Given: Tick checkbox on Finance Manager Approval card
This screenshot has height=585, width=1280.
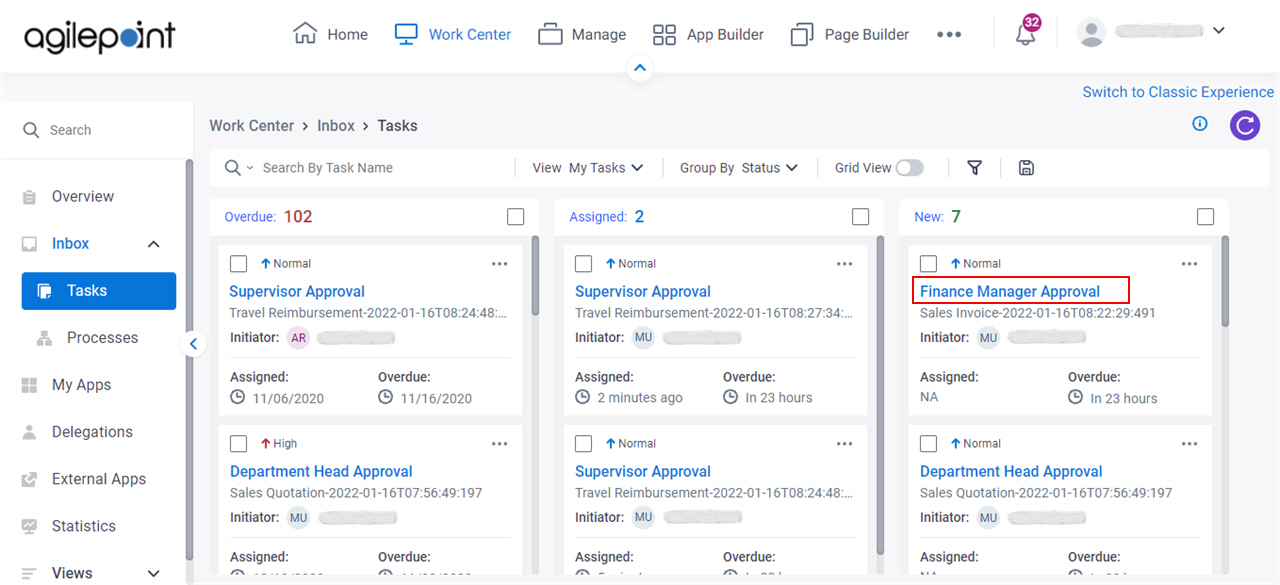Looking at the screenshot, I should pyautogui.click(x=929, y=264).
